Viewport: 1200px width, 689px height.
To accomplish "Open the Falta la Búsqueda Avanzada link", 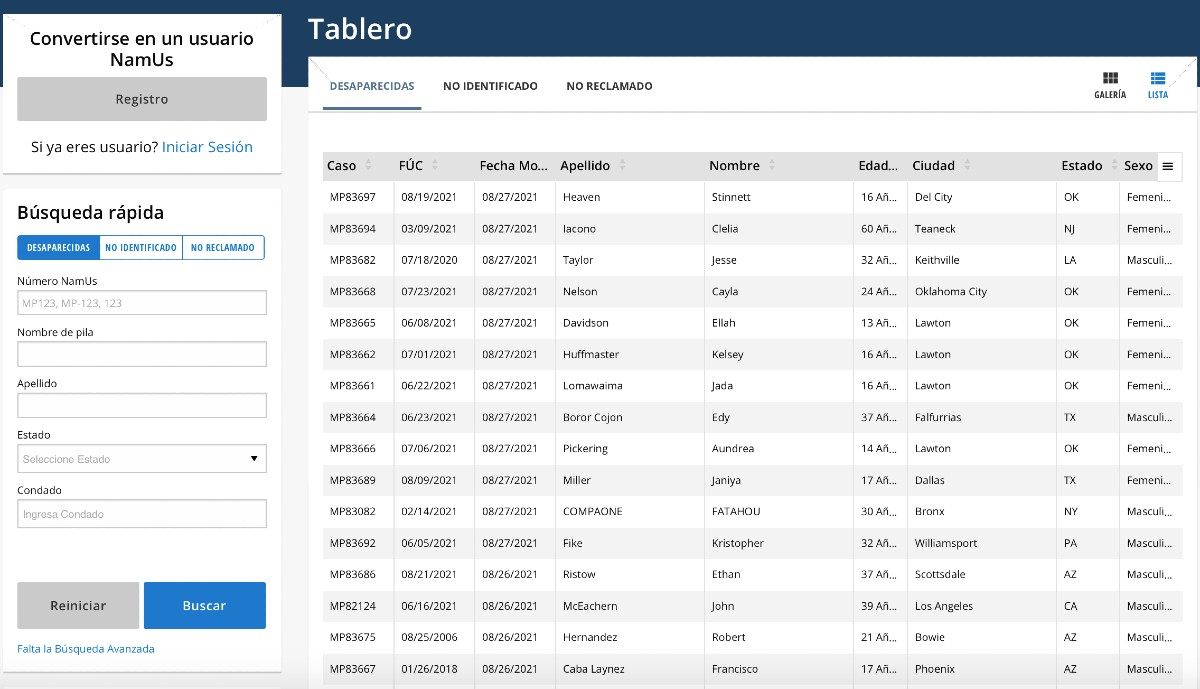I will pyautogui.click(x=86, y=649).
